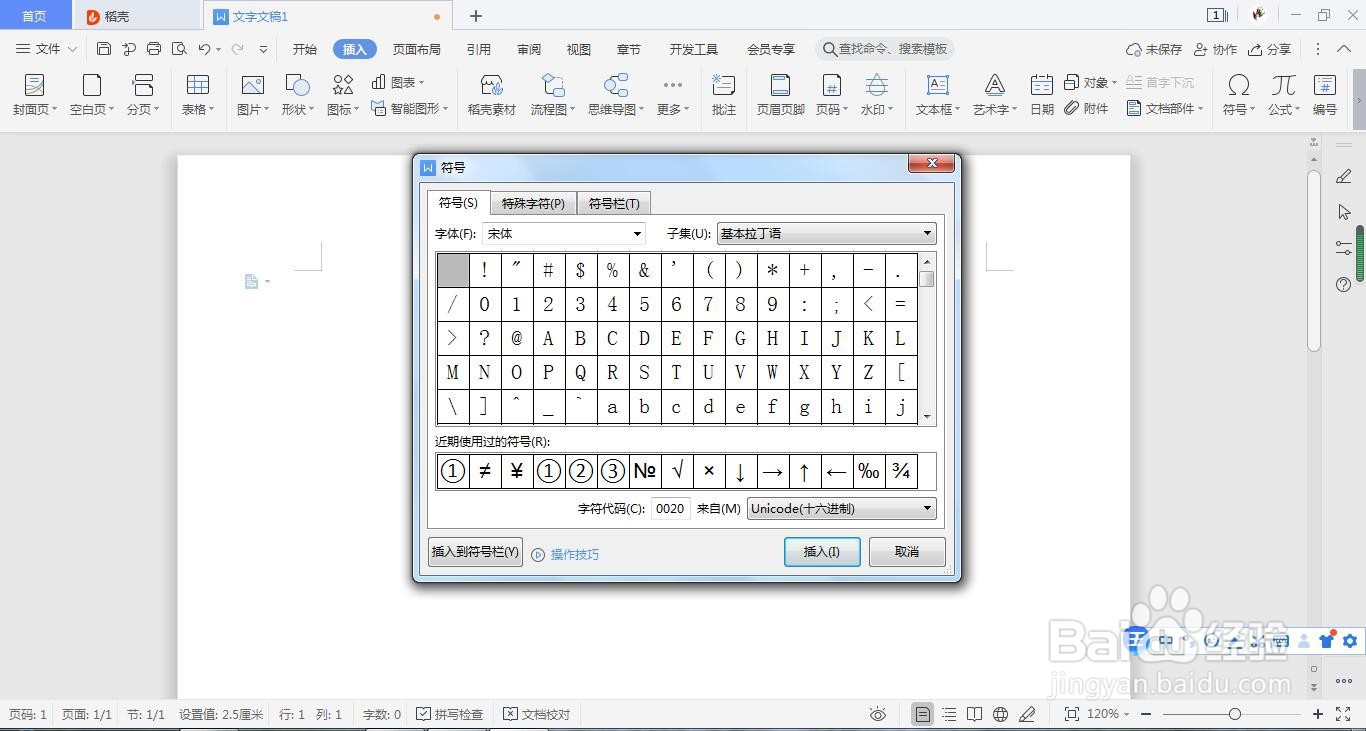Click the 插入(I) button to insert symbol

(x=820, y=551)
